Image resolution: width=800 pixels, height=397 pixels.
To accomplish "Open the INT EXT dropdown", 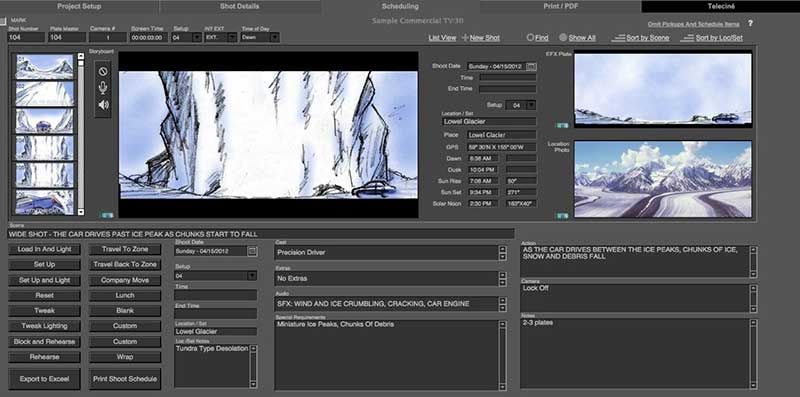I will [x=232, y=37].
